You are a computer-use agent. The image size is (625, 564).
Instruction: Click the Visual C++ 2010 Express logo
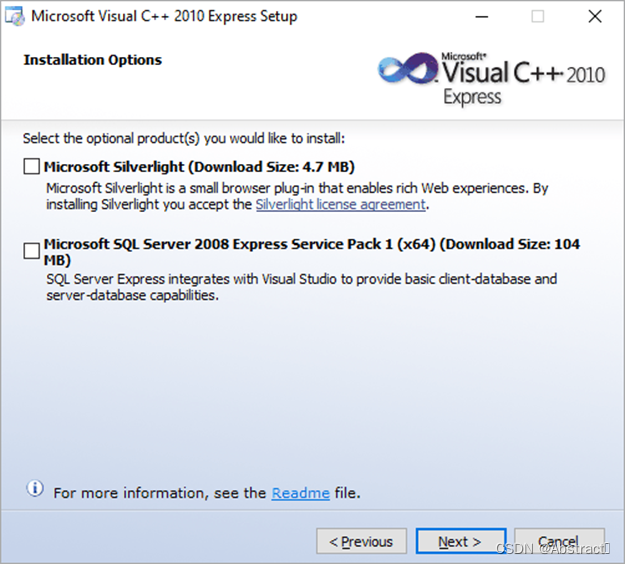click(x=492, y=77)
